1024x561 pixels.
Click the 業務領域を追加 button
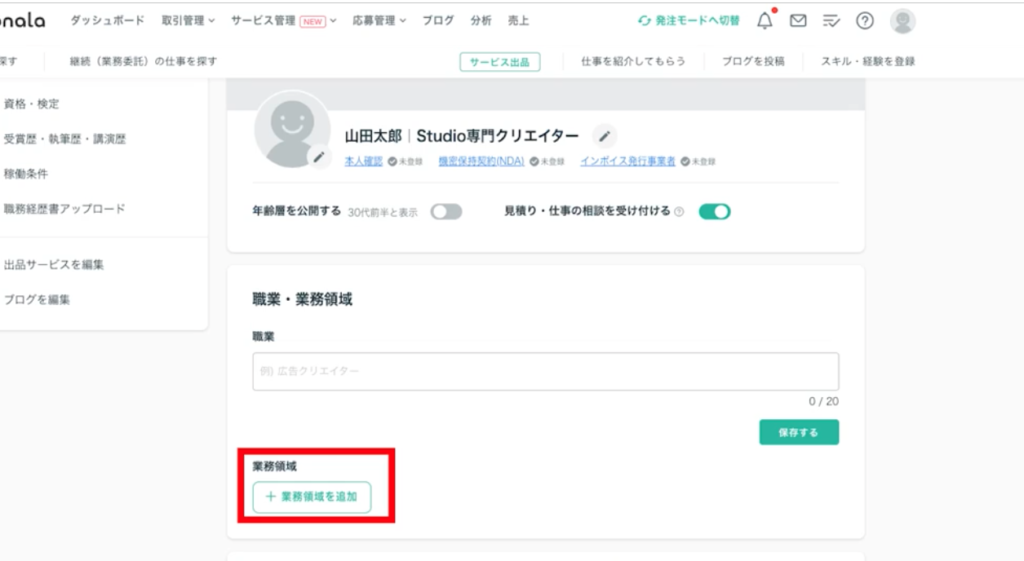312,497
